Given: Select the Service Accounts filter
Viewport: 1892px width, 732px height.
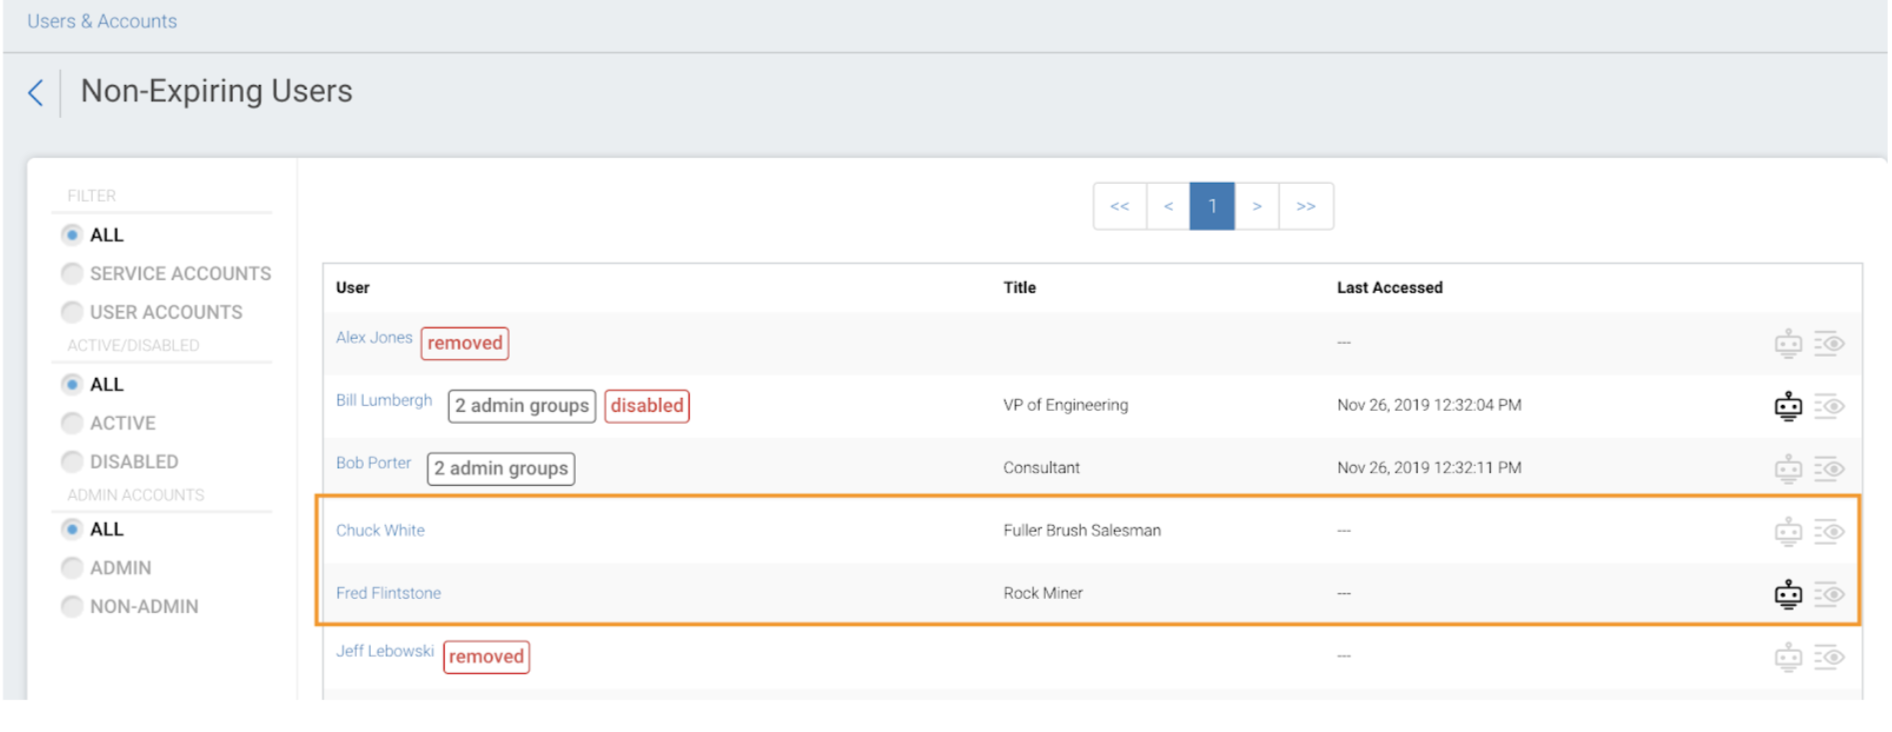Looking at the screenshot, I should point(72,273).
